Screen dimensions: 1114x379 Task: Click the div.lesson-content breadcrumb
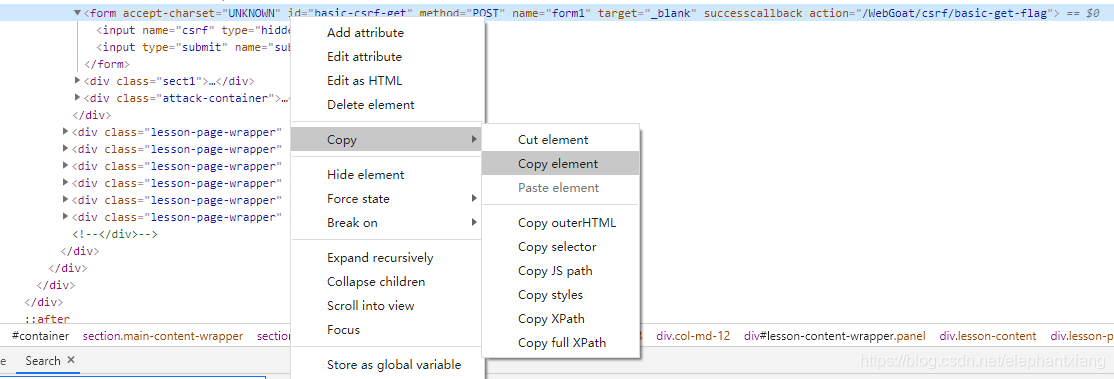pos(988,336)
